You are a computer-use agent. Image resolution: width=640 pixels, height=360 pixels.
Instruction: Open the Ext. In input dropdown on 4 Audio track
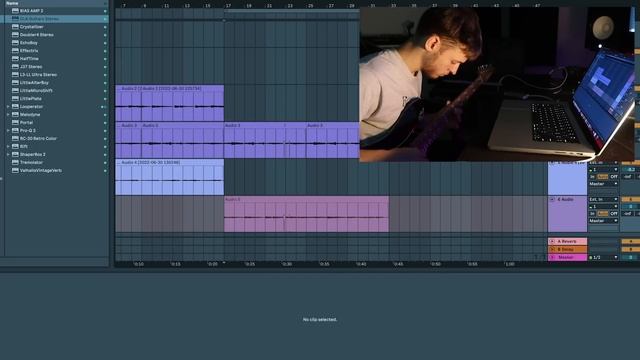[603, 200]
